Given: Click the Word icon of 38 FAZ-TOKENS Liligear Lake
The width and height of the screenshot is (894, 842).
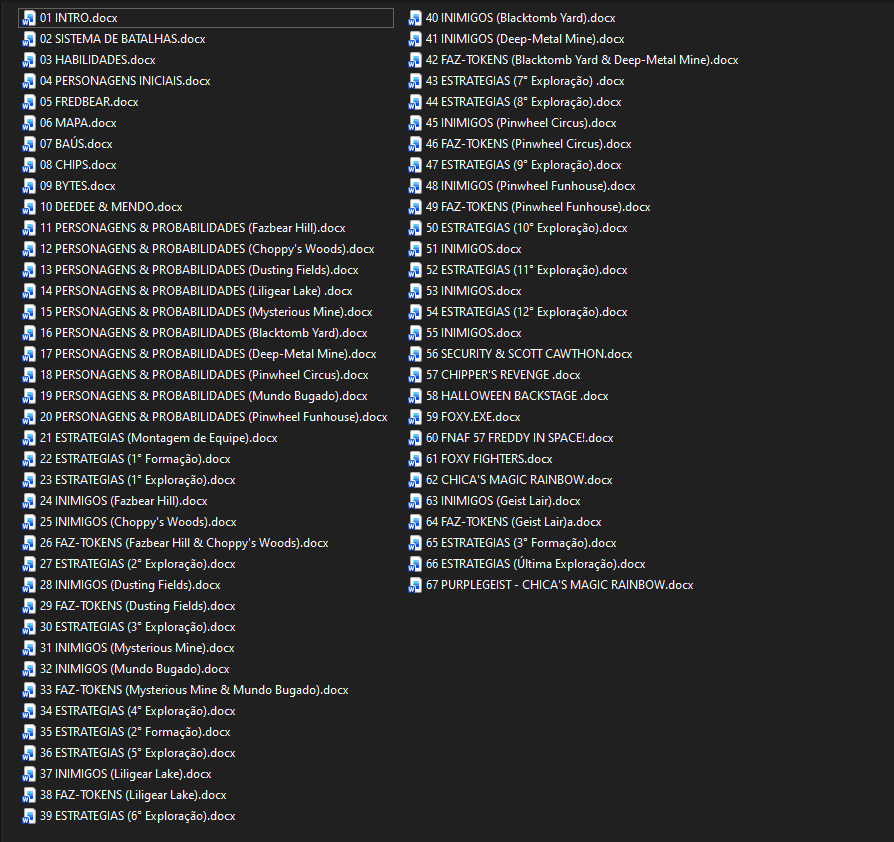Looking at the screenshot, I should (29, 795).
